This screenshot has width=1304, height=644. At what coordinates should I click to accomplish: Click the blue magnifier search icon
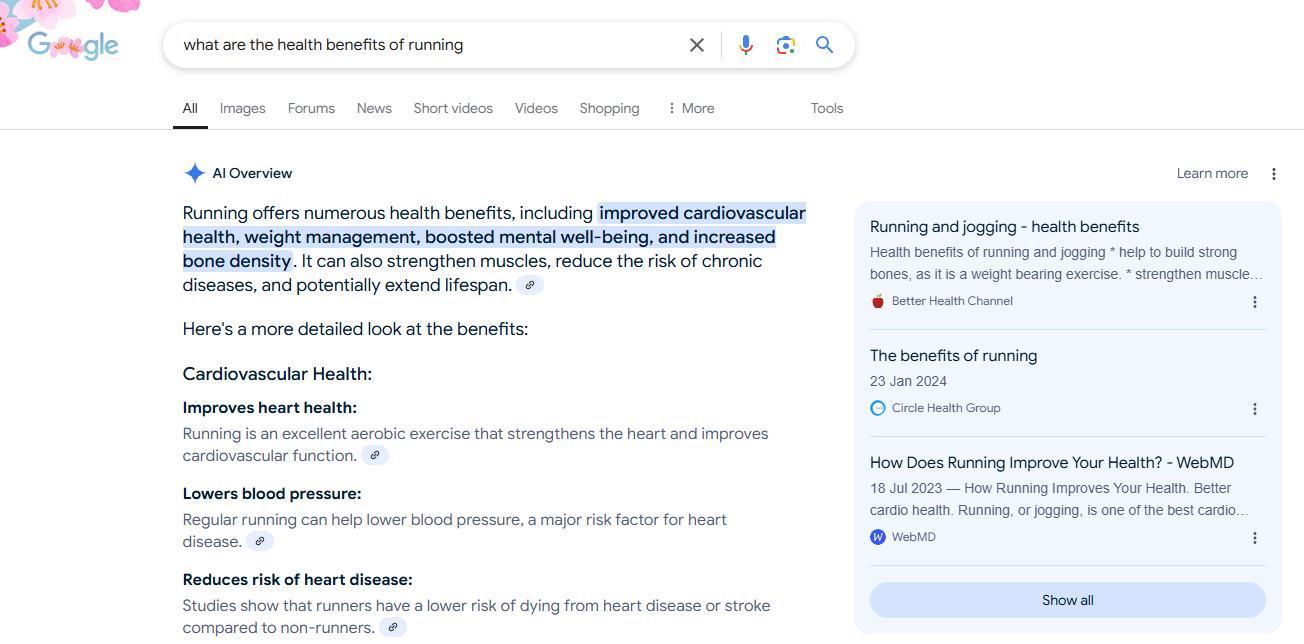(825, 45)
